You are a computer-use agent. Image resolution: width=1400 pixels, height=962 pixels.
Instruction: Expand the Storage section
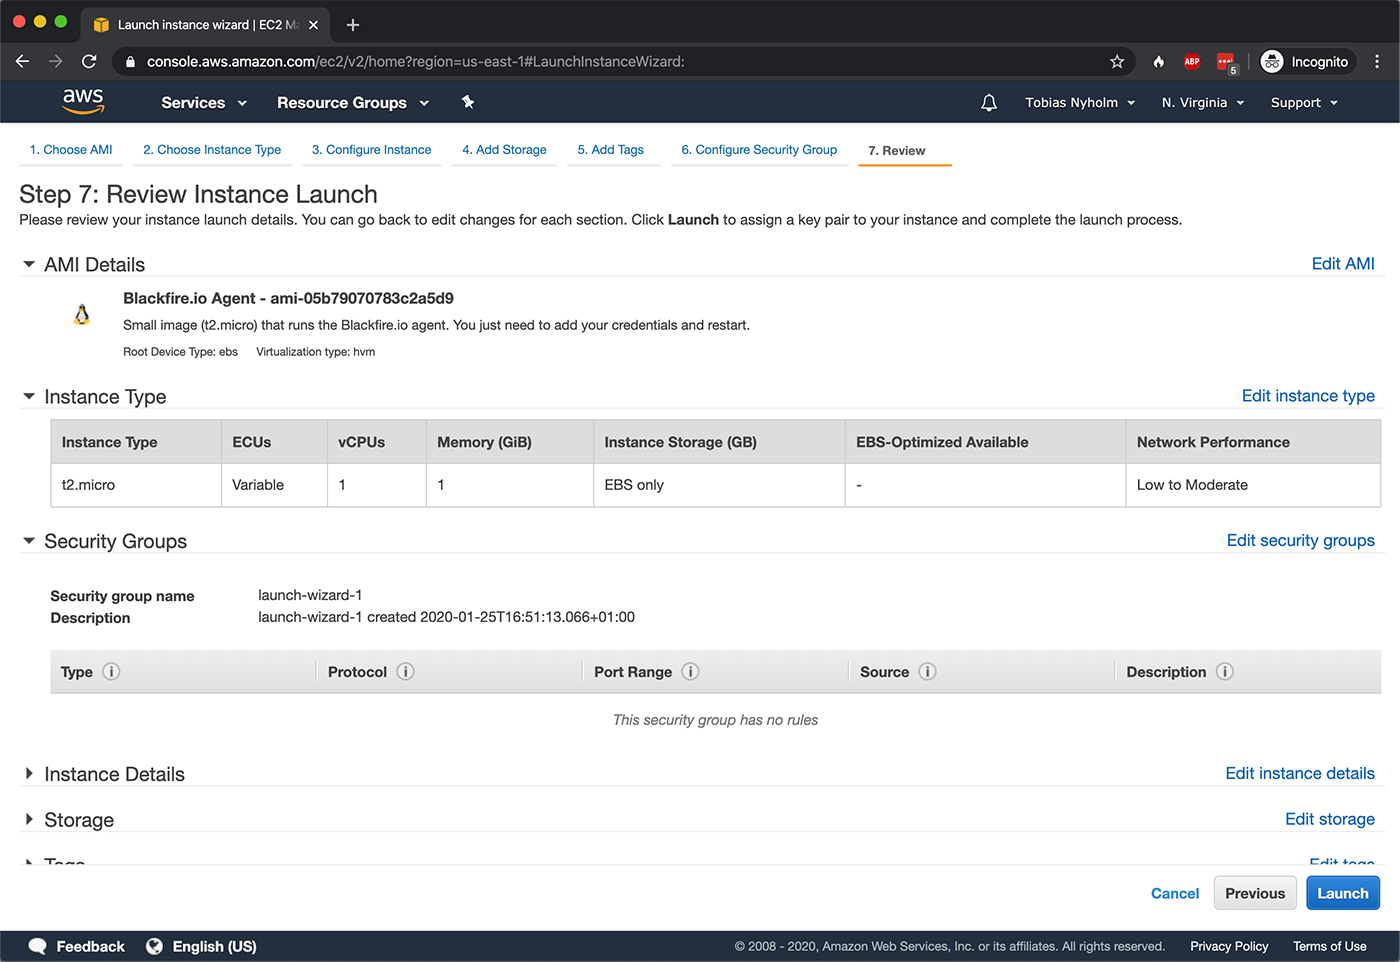click(29, 819)
